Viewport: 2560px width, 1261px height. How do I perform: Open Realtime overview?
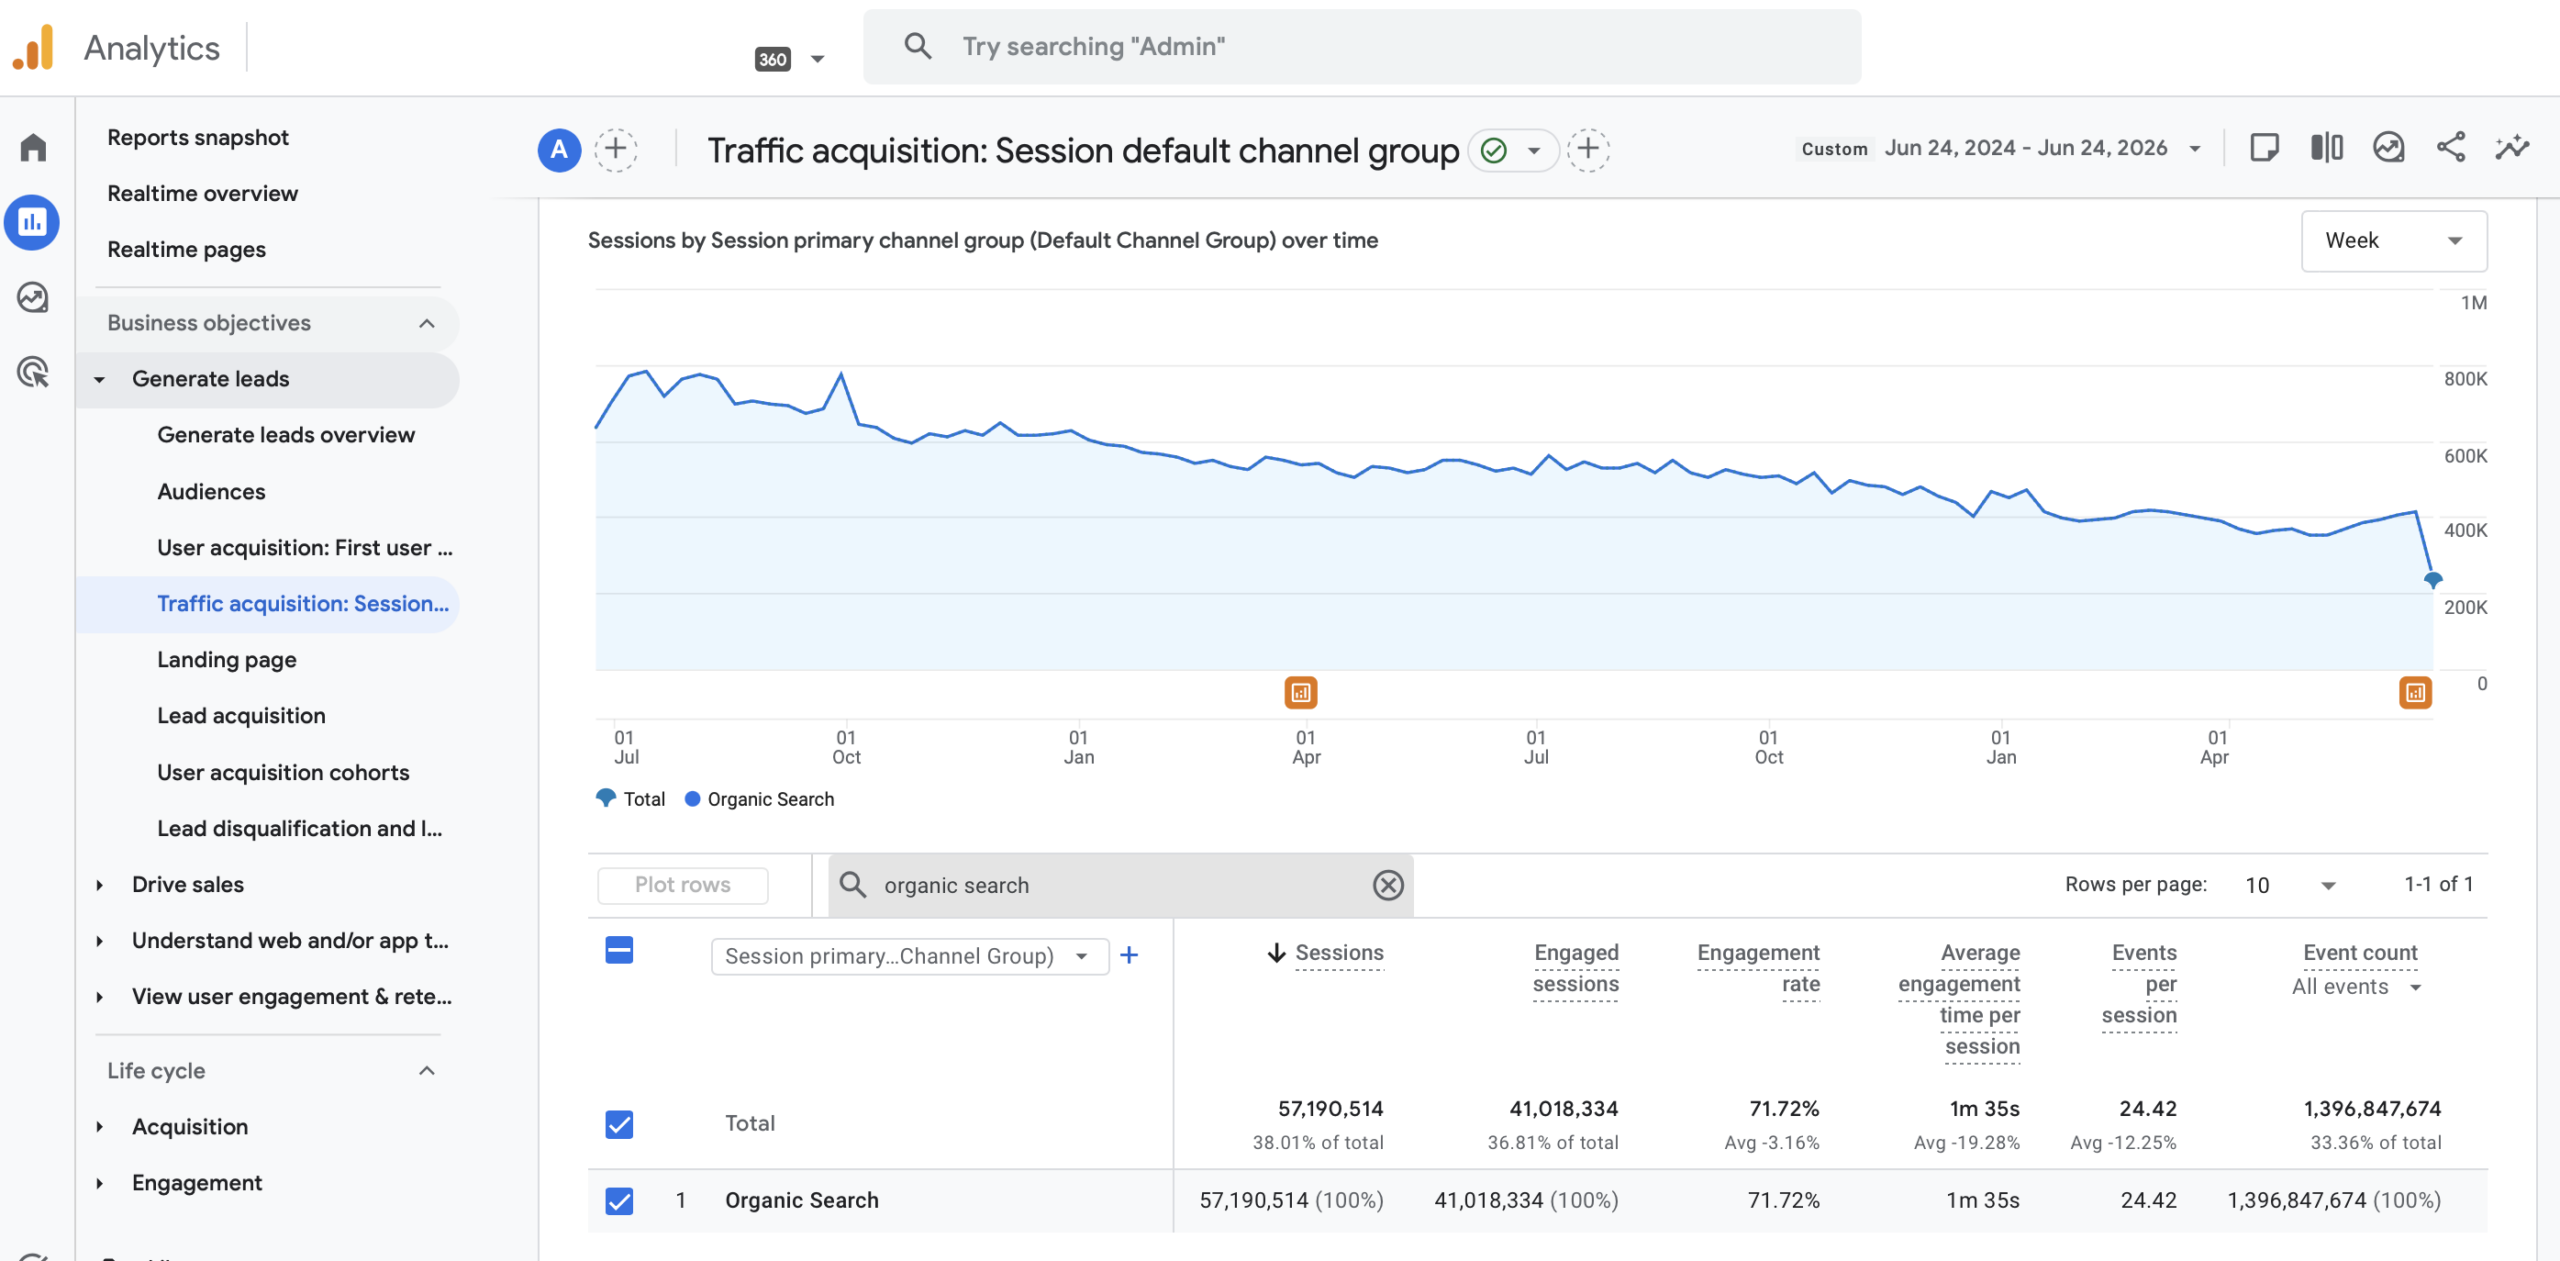click(x=203, y=193)
